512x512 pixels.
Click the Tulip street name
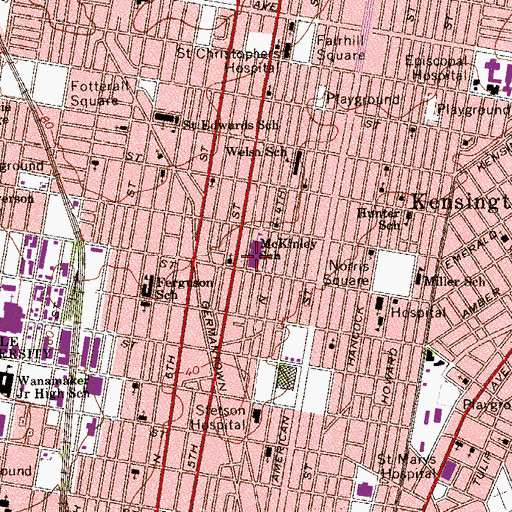482,467
